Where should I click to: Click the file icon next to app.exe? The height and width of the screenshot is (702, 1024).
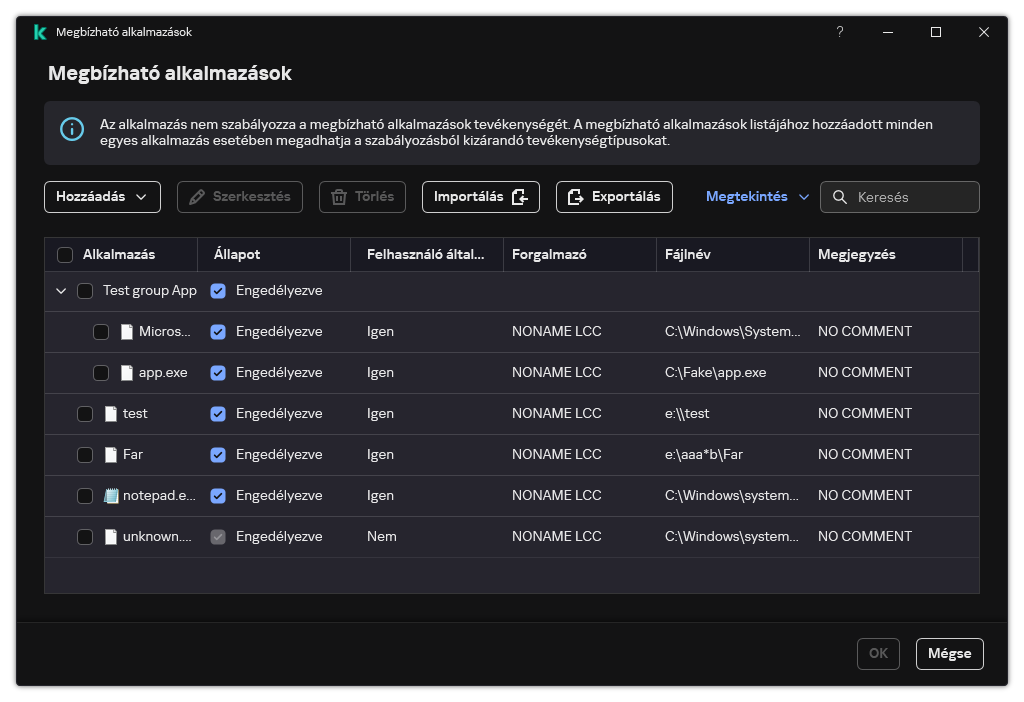click(127, 372)
